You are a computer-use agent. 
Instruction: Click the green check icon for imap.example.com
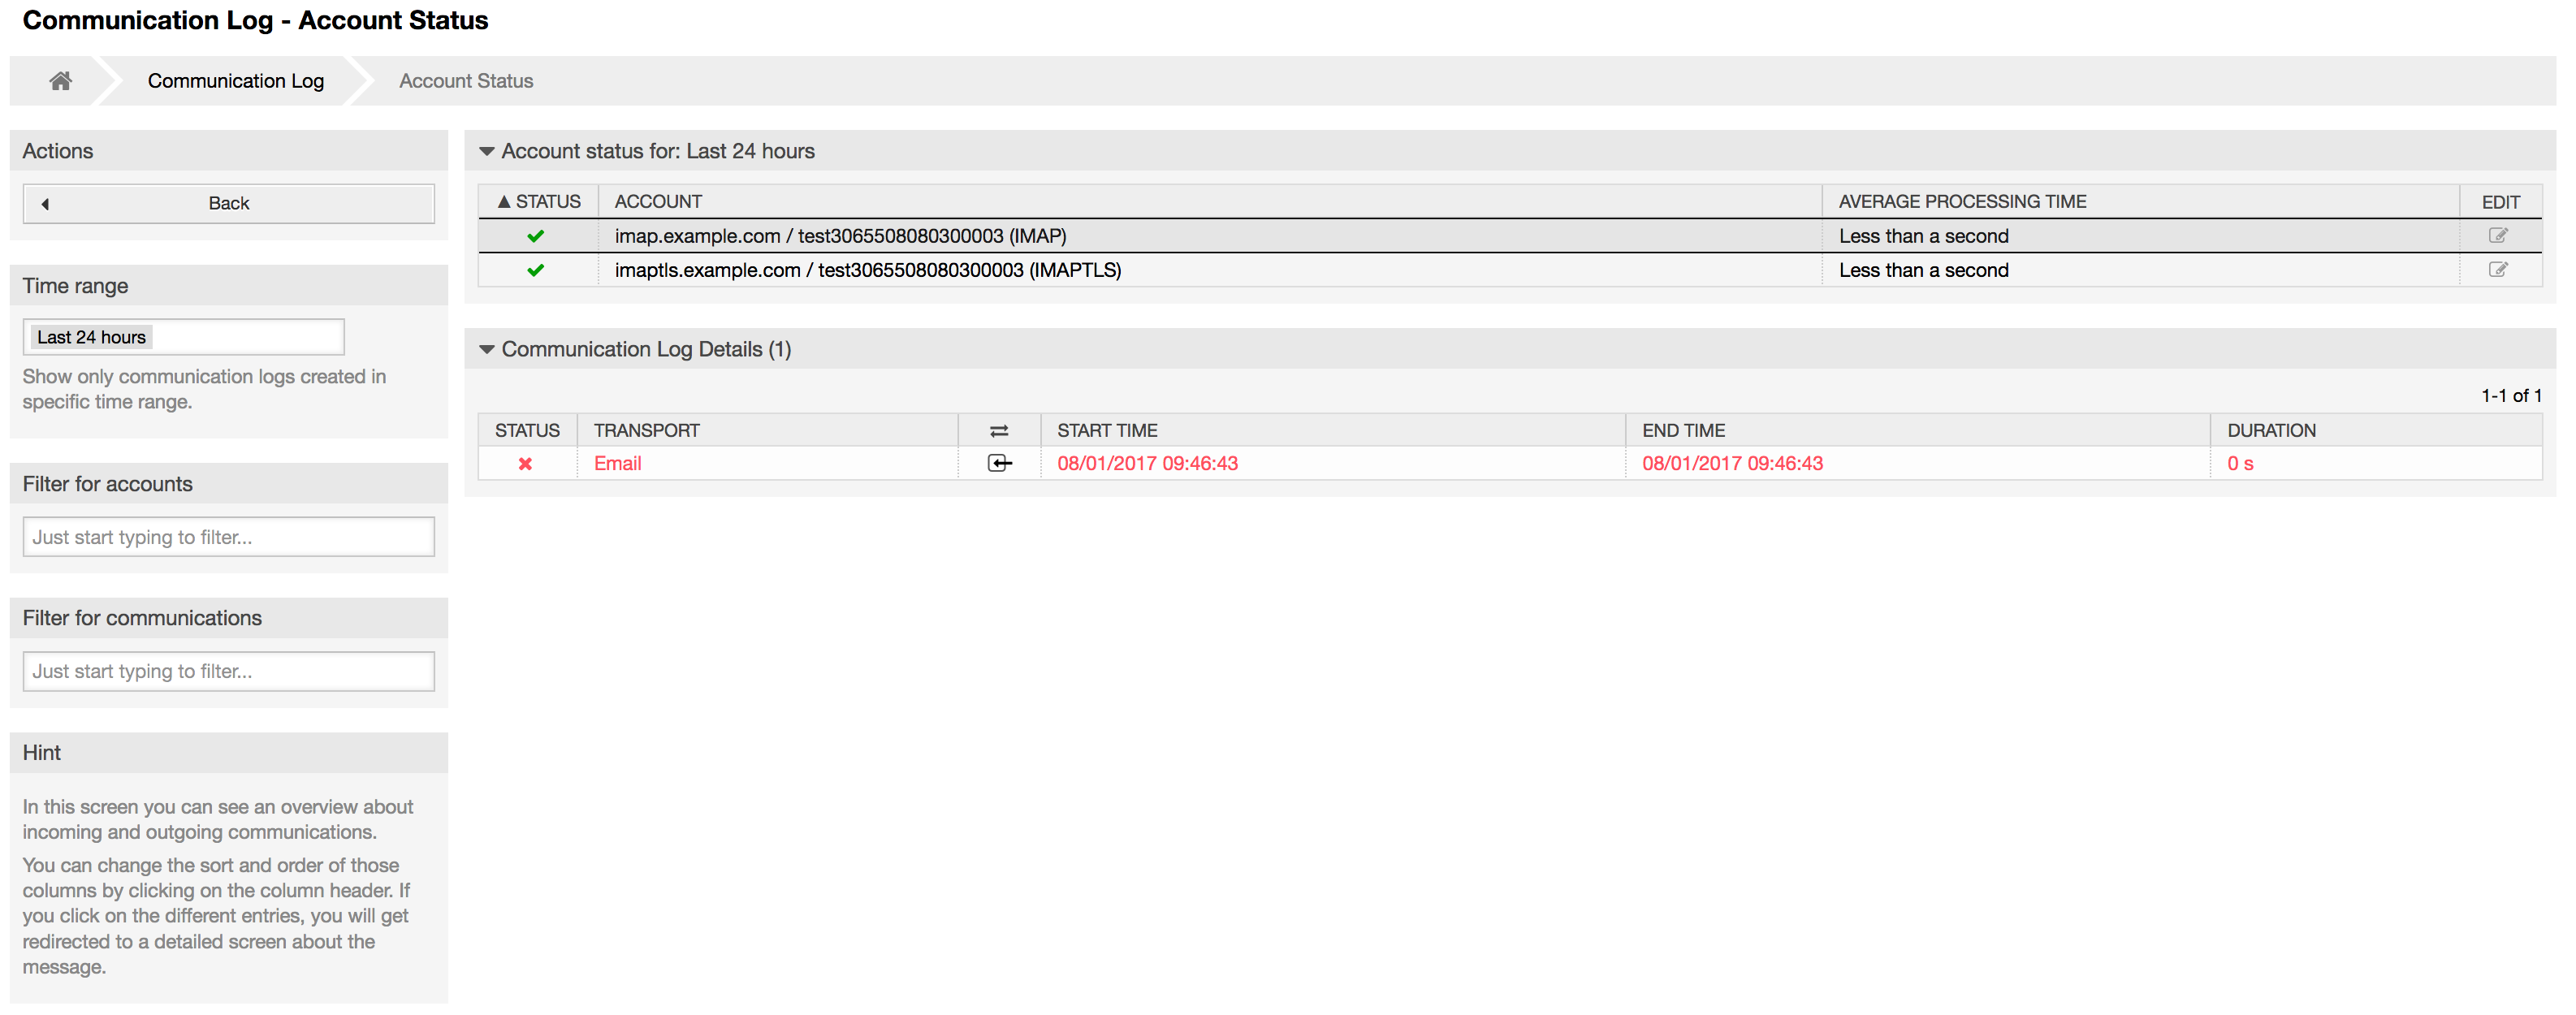(x=536, y=236)
